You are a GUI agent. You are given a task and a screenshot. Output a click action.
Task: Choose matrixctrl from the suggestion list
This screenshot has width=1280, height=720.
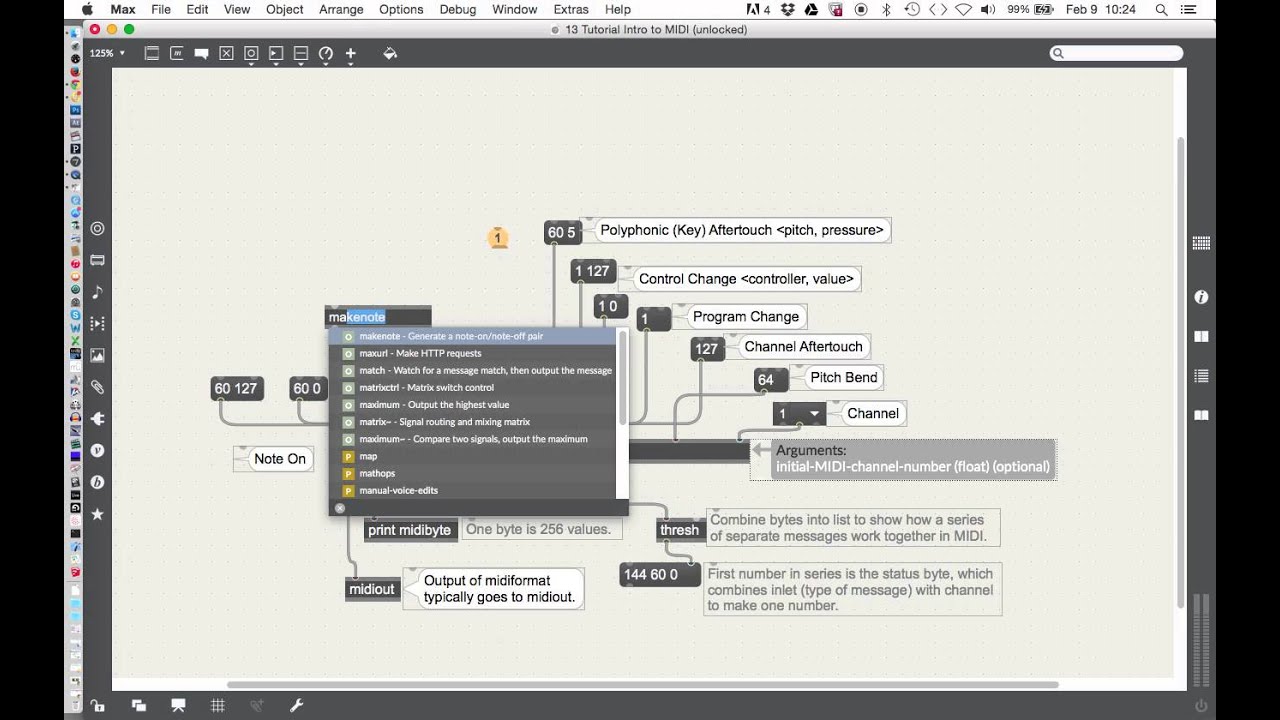473,387
